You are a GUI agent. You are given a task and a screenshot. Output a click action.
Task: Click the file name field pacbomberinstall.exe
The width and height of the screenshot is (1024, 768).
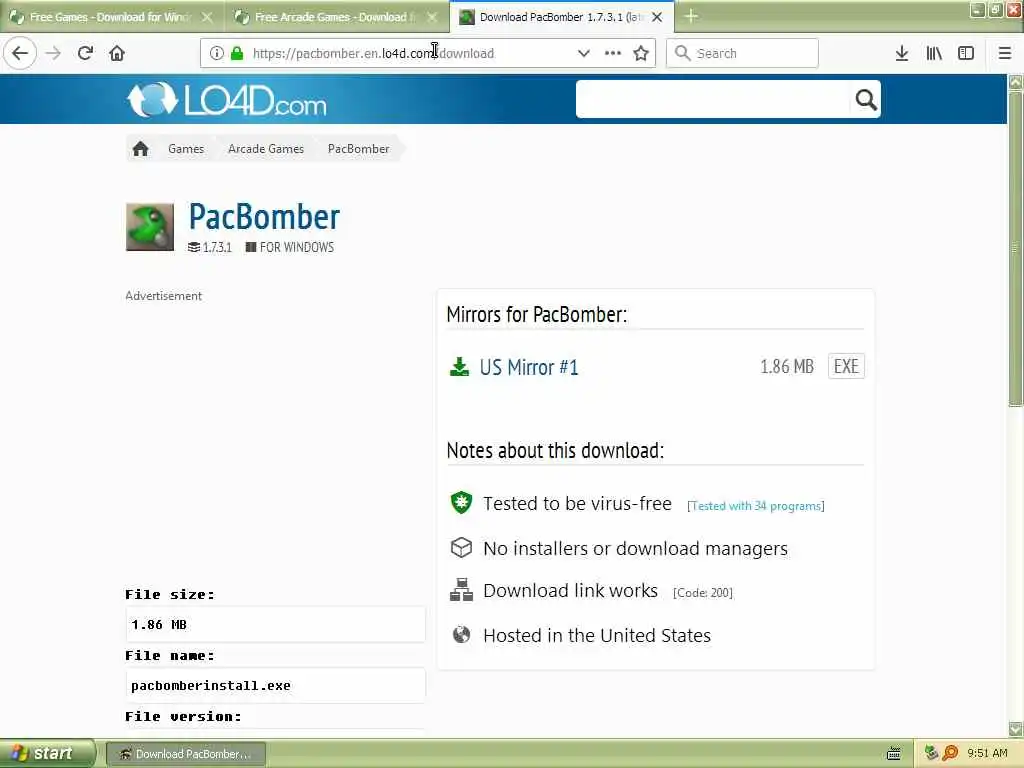coord(275,685)
